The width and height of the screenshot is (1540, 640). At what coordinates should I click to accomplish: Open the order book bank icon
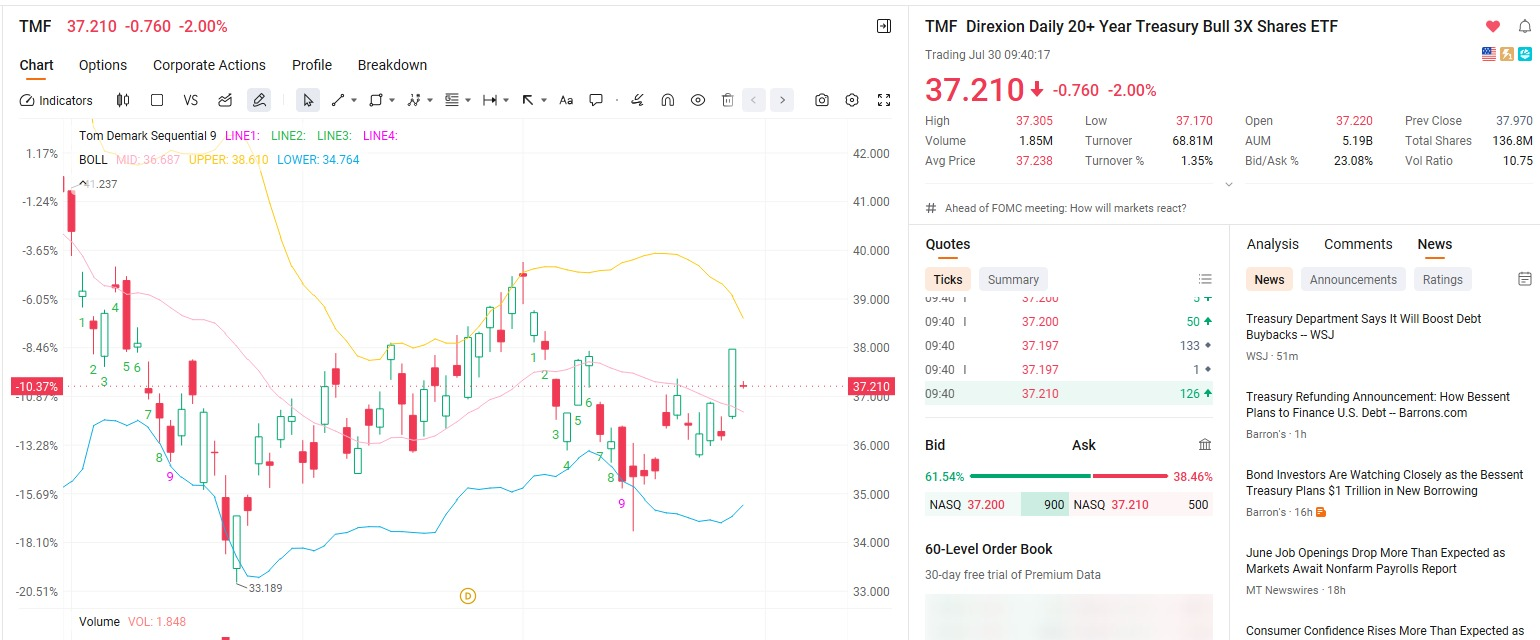pyautogui.click(x=1205, y=445)
